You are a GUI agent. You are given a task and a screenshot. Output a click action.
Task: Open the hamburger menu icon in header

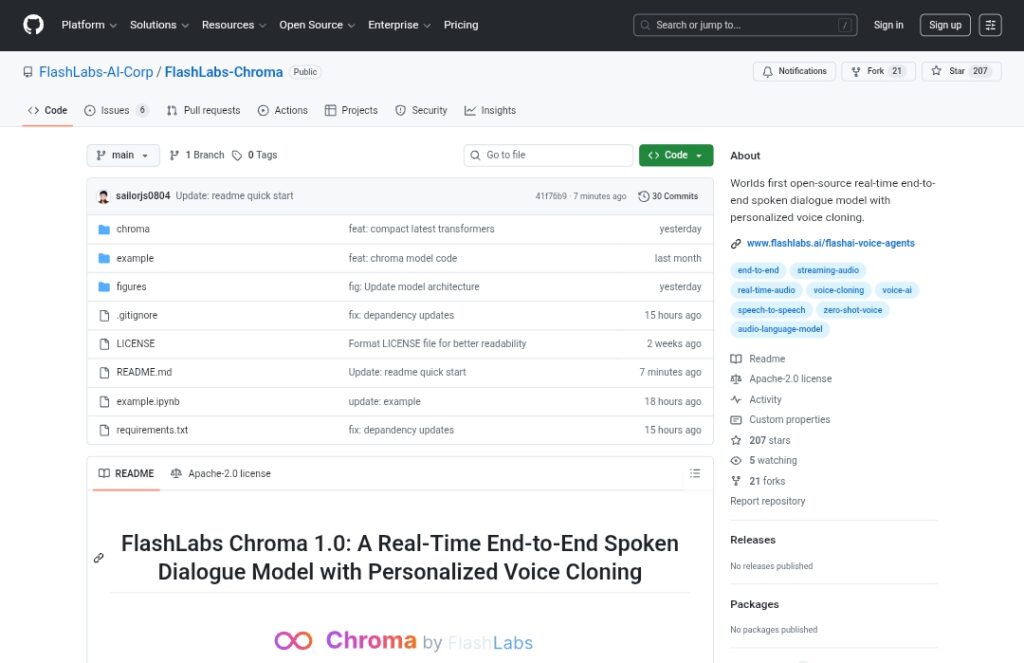click(x=990, y=25)
